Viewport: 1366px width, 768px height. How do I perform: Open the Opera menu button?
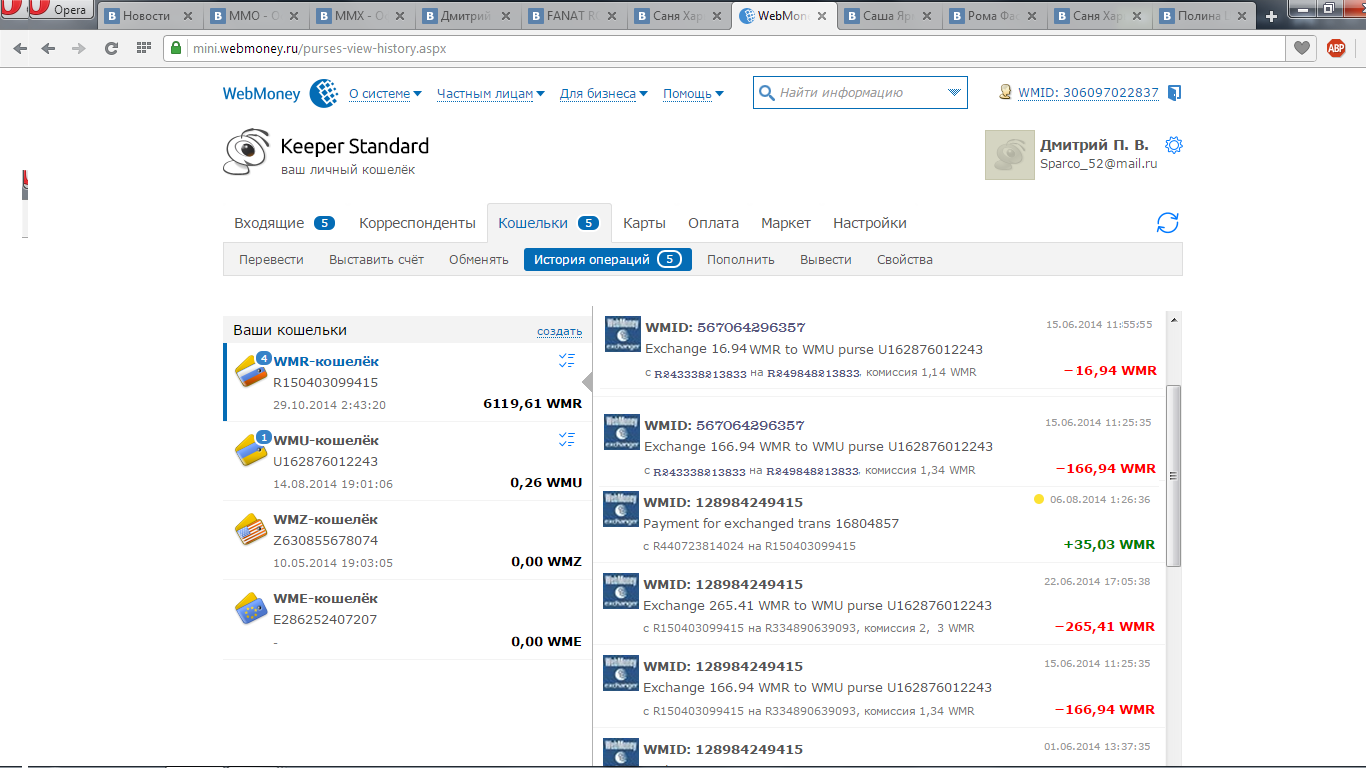pos(50,11)
